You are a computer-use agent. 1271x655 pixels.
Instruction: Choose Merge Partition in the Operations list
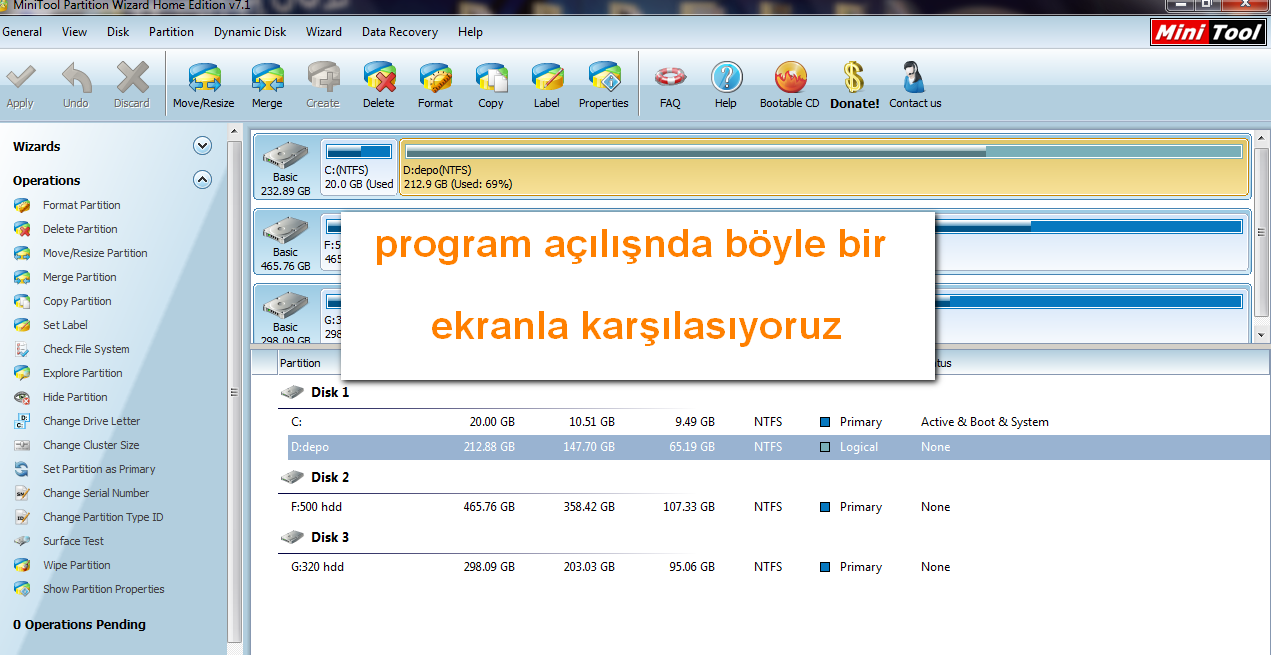[x=79, y=277]
